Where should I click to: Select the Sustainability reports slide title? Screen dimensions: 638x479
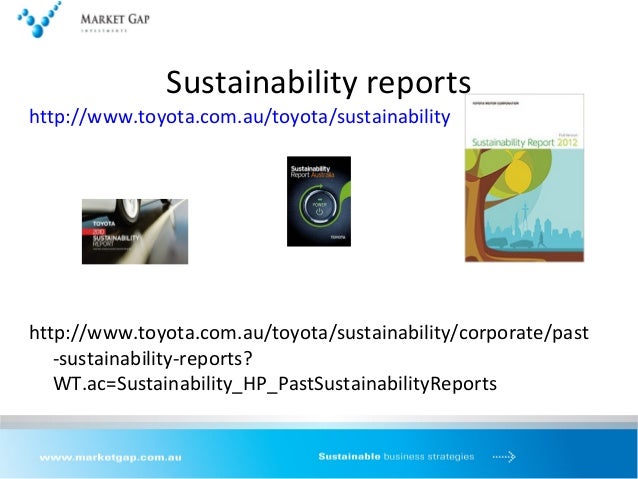pos(319,83)
